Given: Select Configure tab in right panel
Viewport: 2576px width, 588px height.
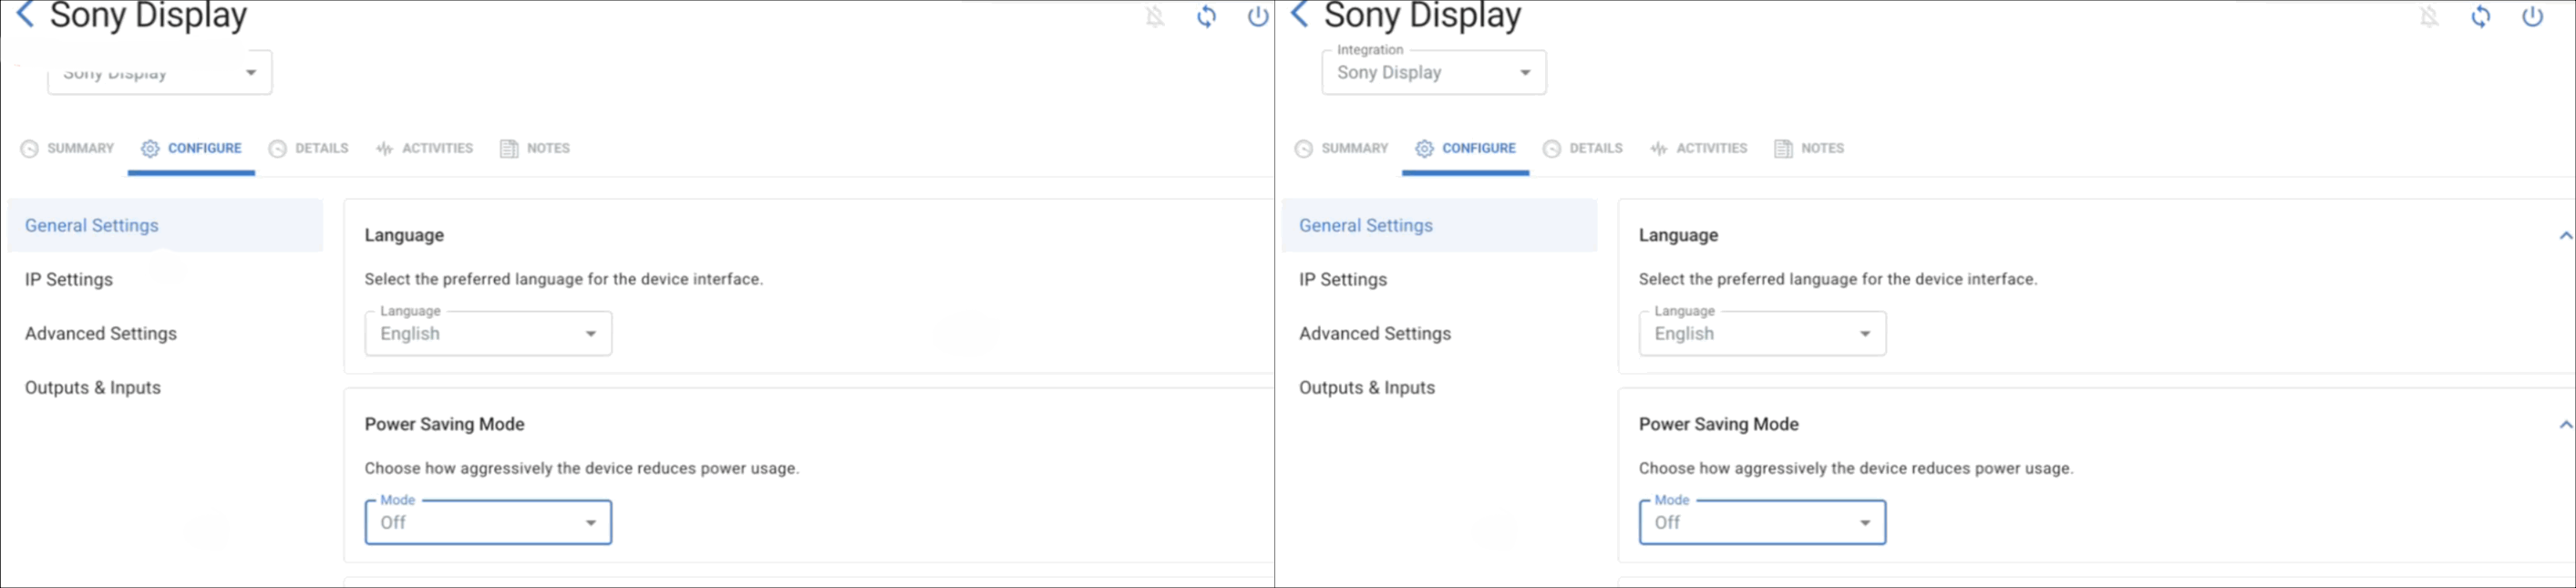Looking at the screenshot, I should click(x=1465, y=148).
